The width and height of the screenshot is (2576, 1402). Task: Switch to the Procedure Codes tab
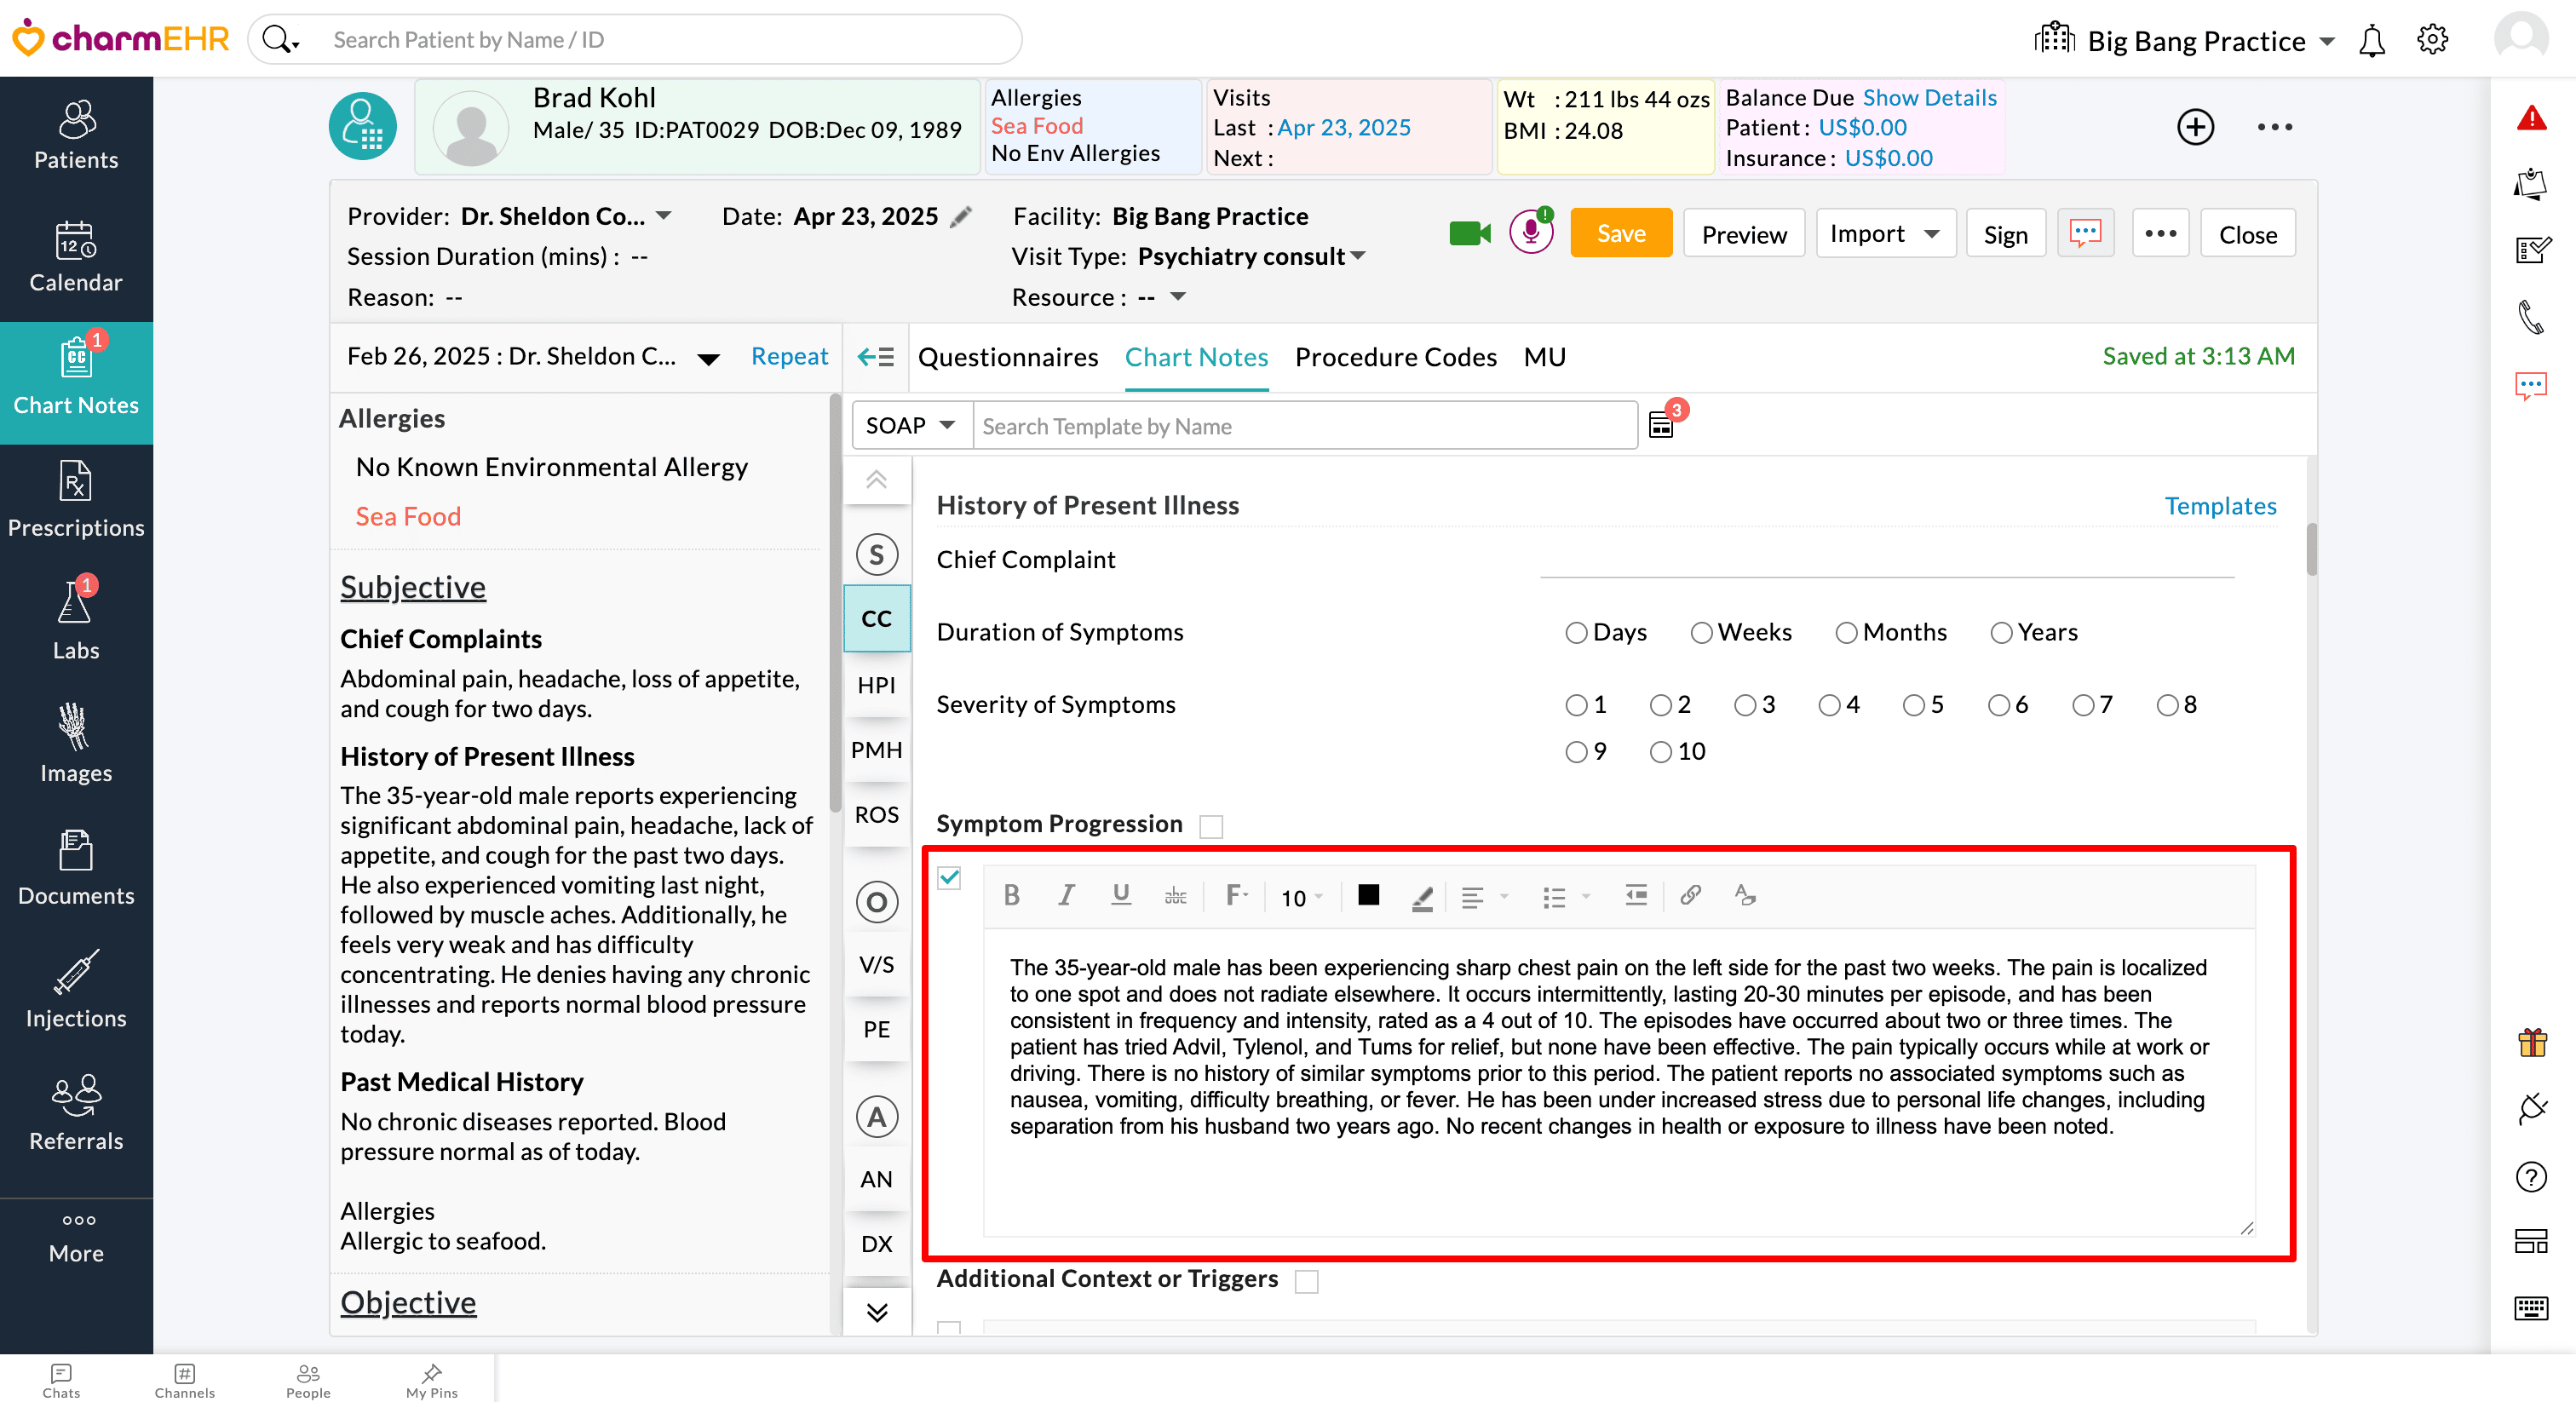(x=1395, y=357)
